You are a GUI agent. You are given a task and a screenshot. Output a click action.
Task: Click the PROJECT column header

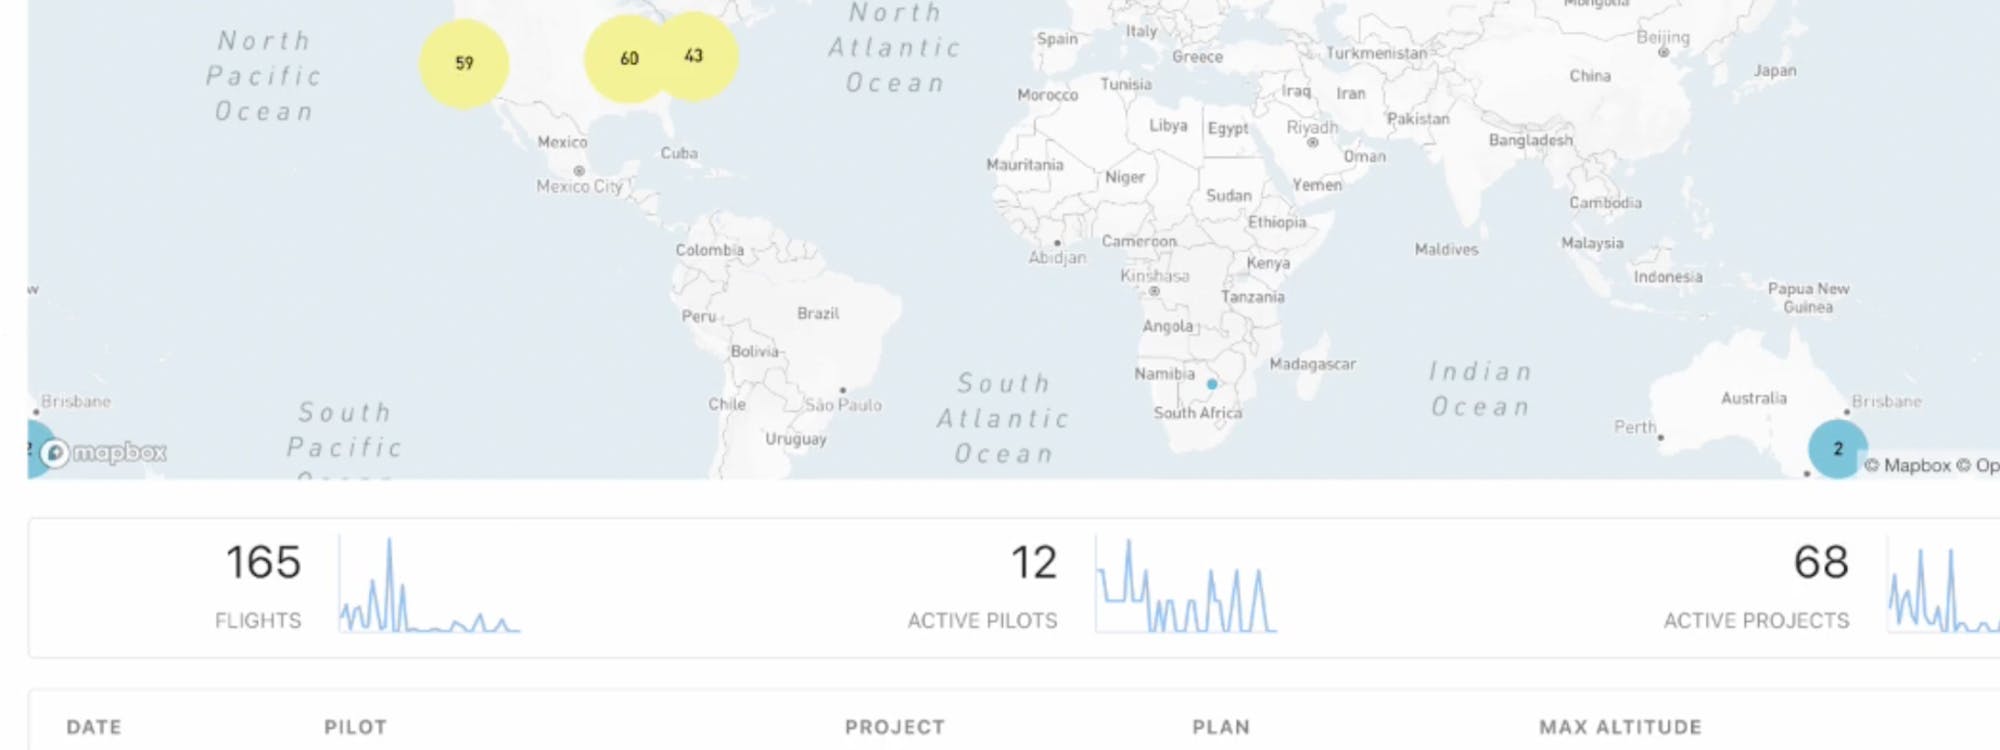[894, 727]
